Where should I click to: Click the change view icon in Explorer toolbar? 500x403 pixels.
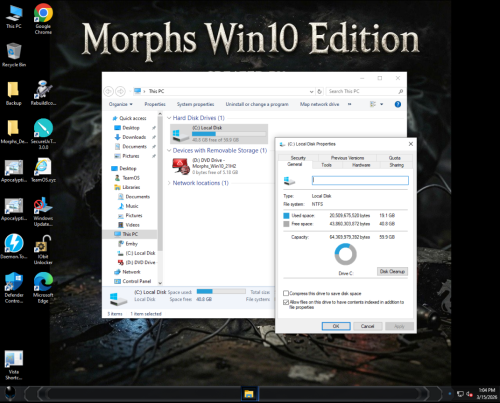[373, 104]
